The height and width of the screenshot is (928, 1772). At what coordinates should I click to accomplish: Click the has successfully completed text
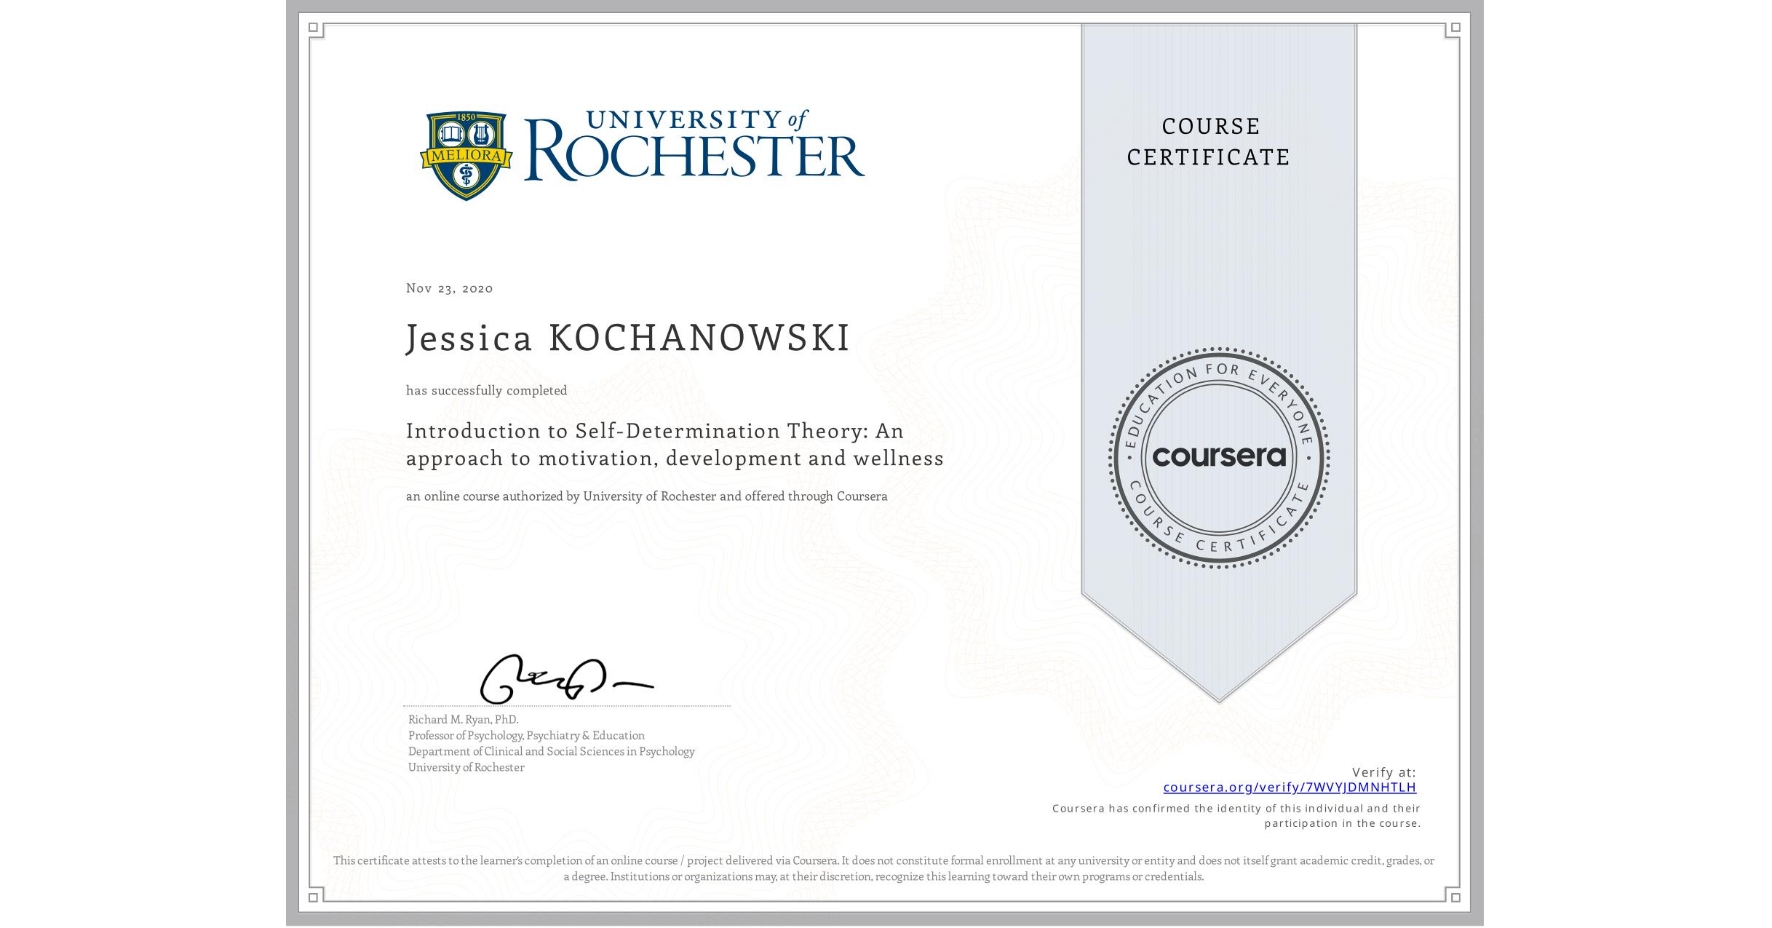point(485,391)
